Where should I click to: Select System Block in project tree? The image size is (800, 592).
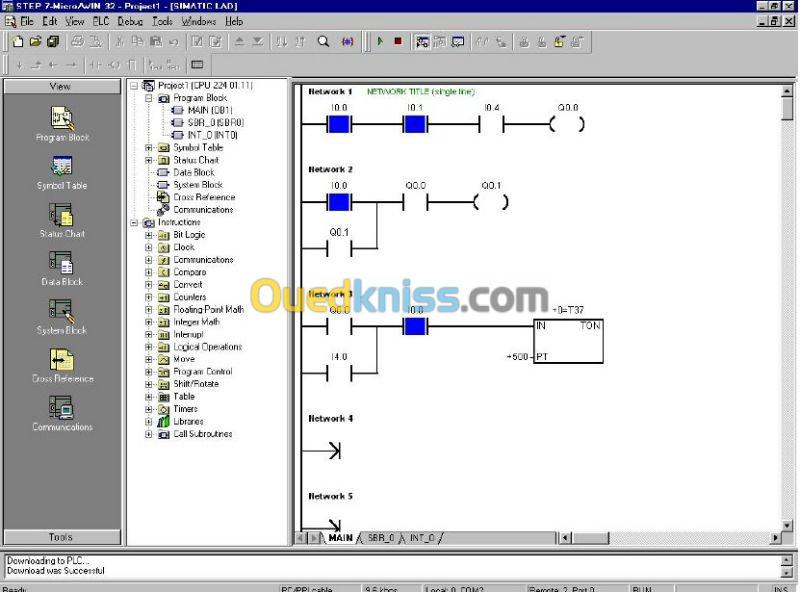tap(198, 185)
